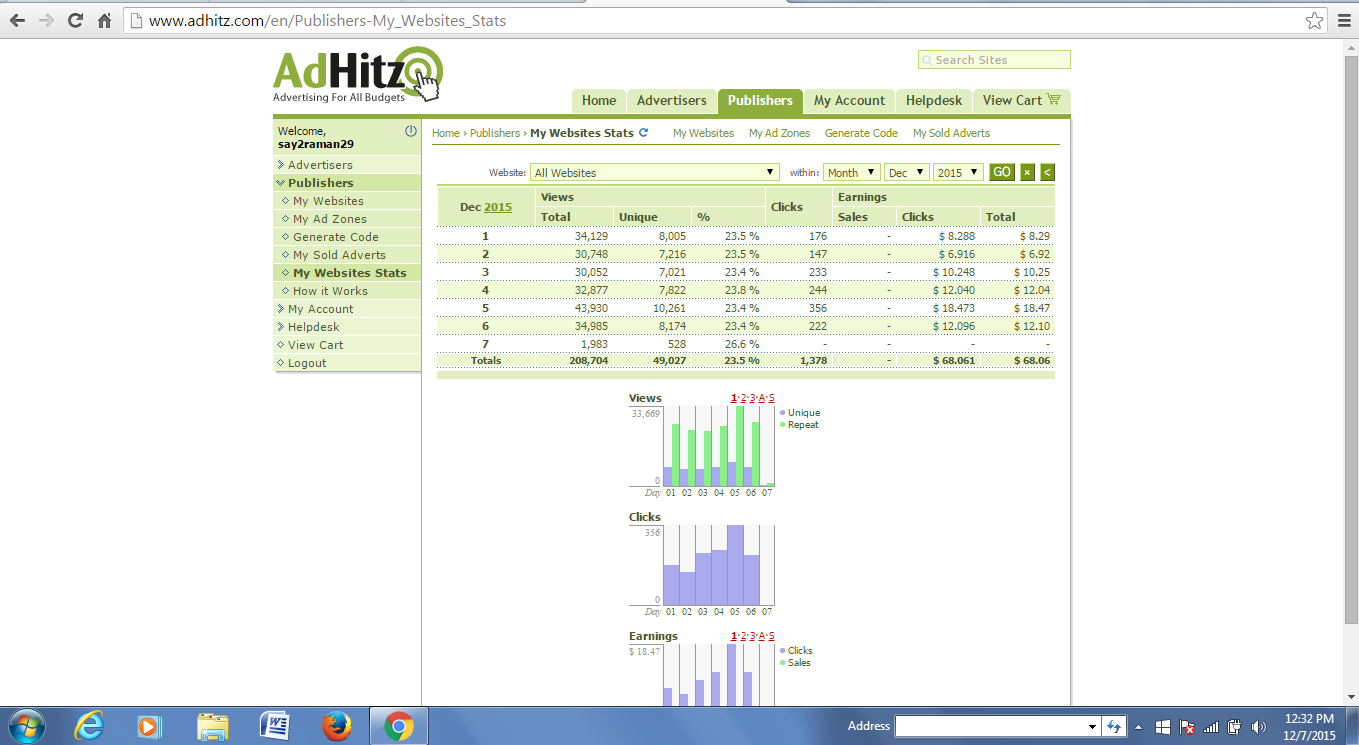Select the Publishers tab
This screenshot has height=745, width=1359.
pyautogui.click(x=760, y=100)
